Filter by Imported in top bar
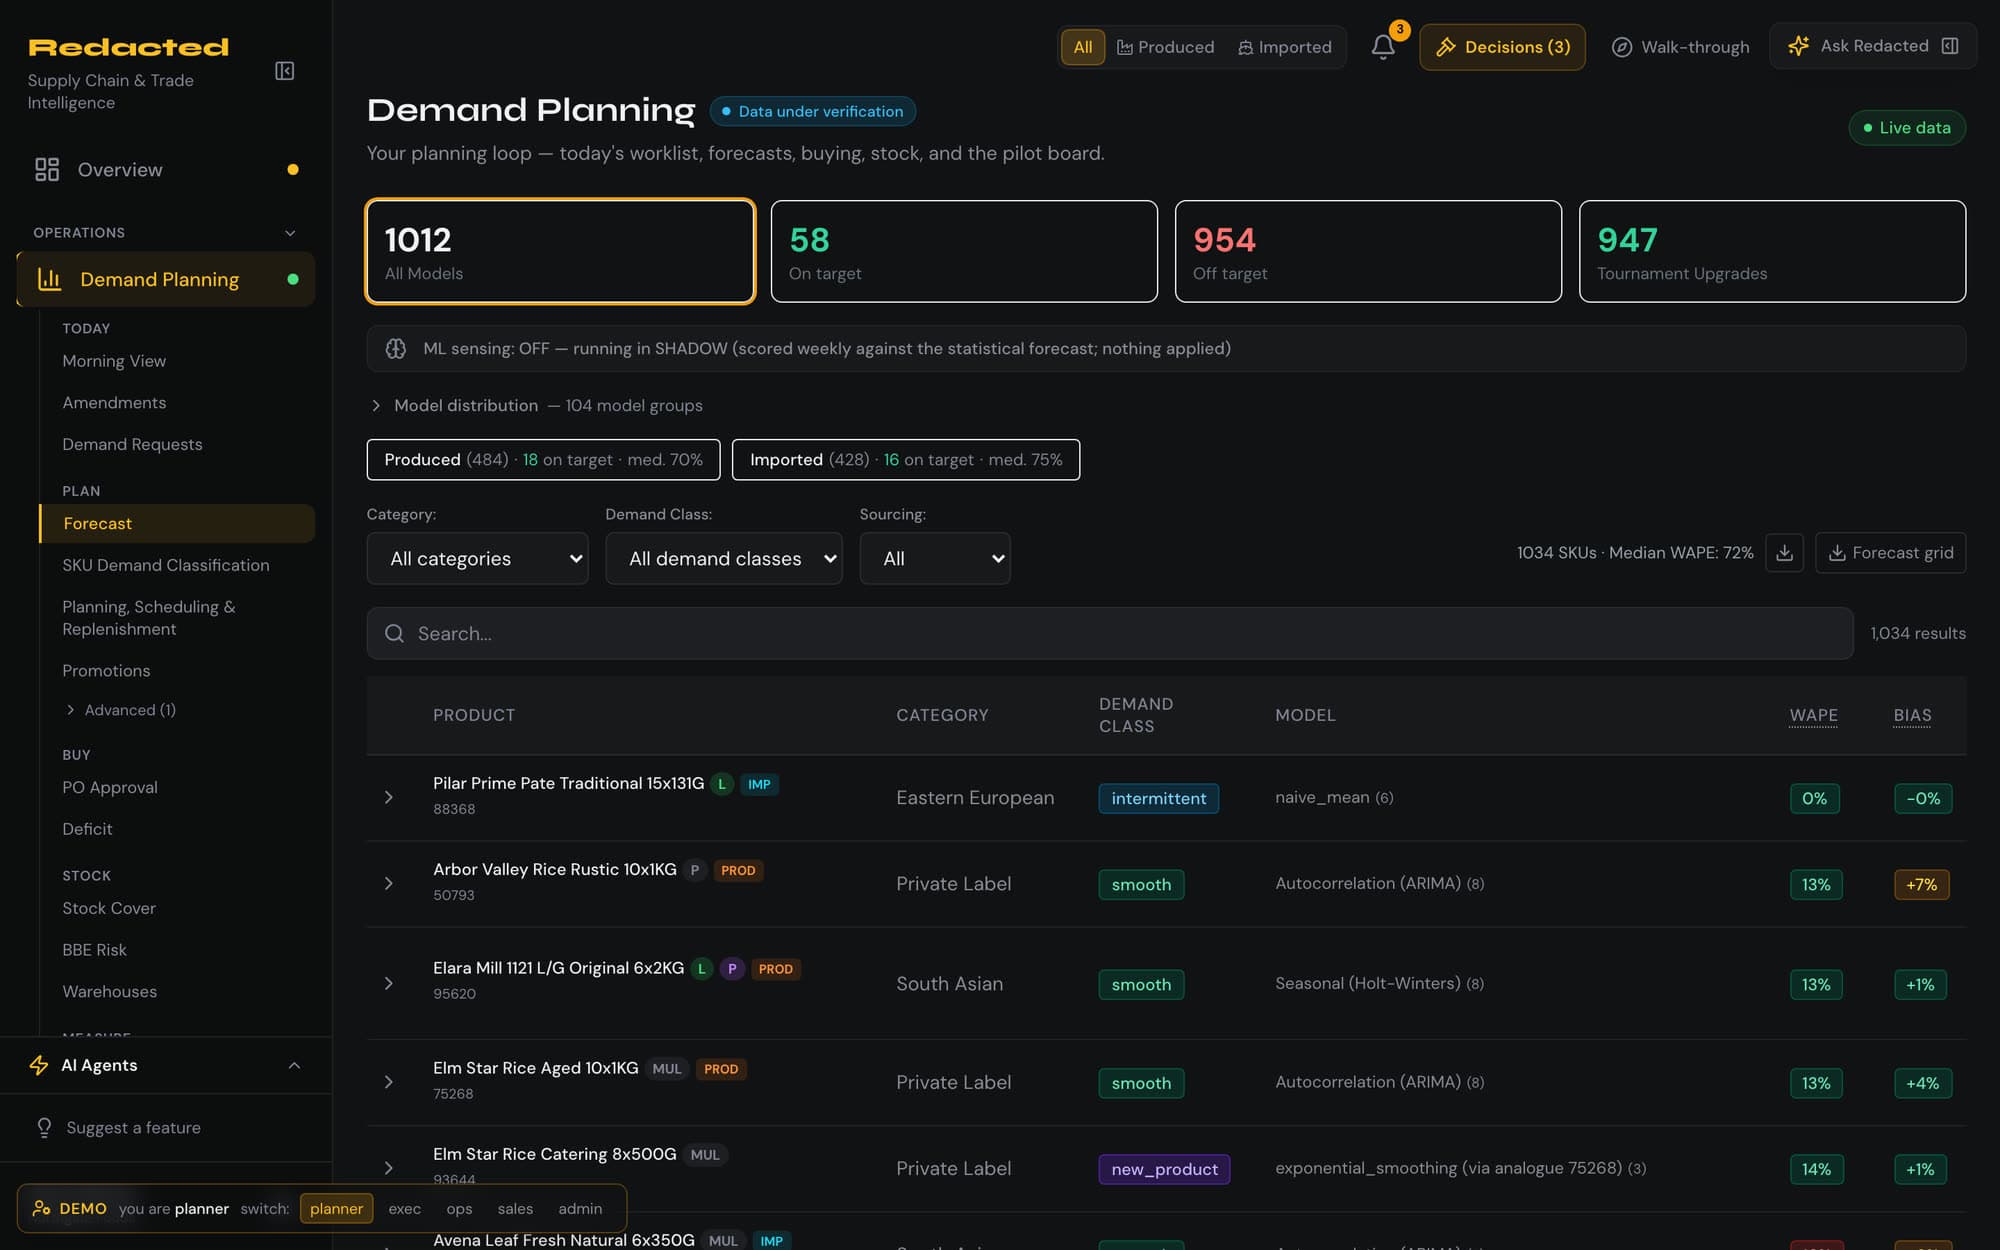The image size is (2000, 1250). [1285, 47]
